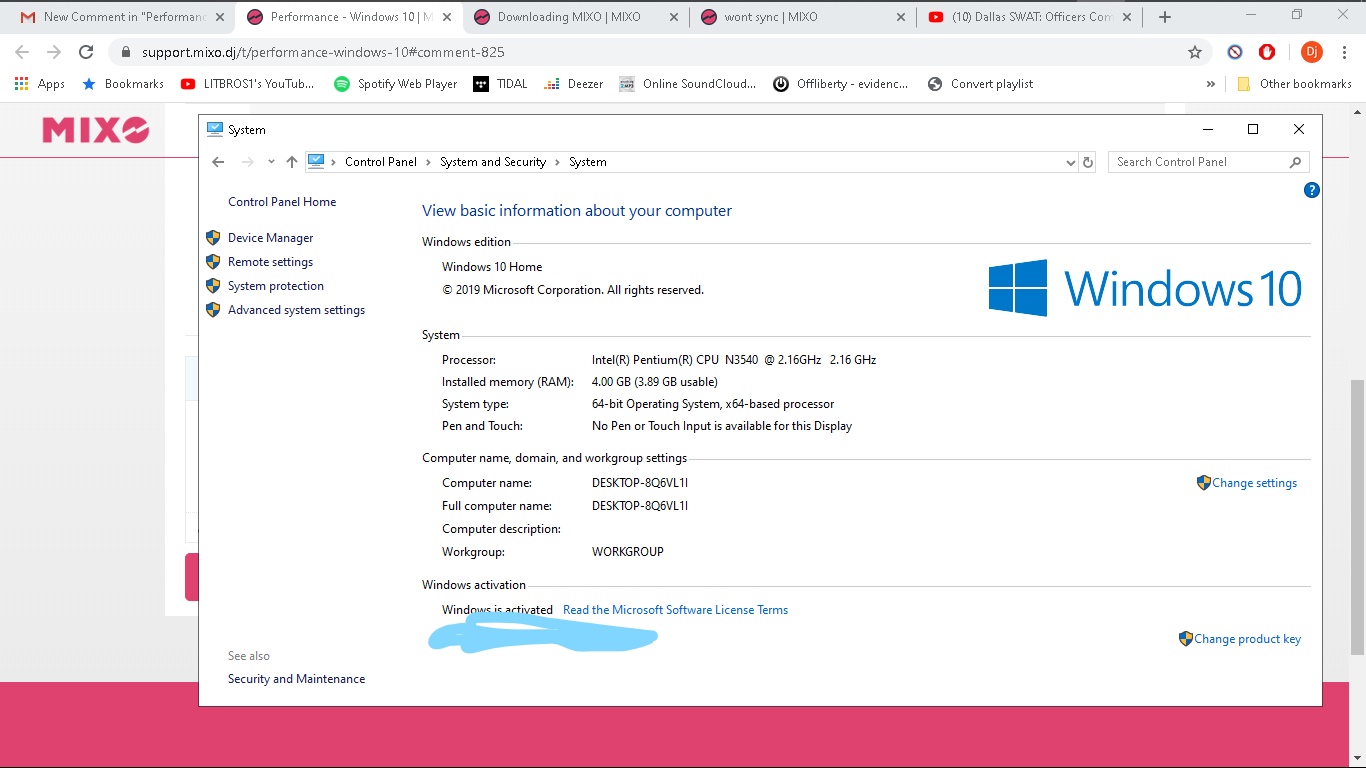Open Device Manager link
The height and width of the screenshot is (768, 1366).
(270, 238)
